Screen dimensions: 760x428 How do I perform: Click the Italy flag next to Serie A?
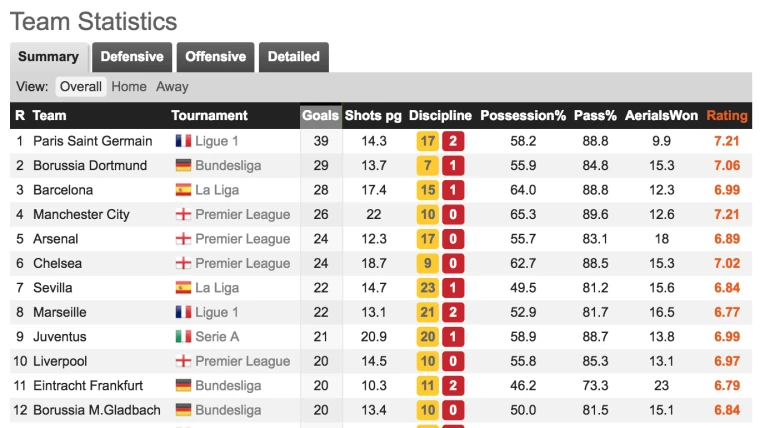coord(183,337)
